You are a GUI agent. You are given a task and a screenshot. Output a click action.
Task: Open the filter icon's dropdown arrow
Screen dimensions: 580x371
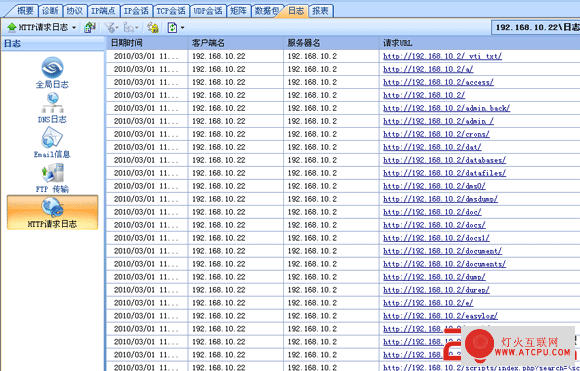[x=117, y=28]
